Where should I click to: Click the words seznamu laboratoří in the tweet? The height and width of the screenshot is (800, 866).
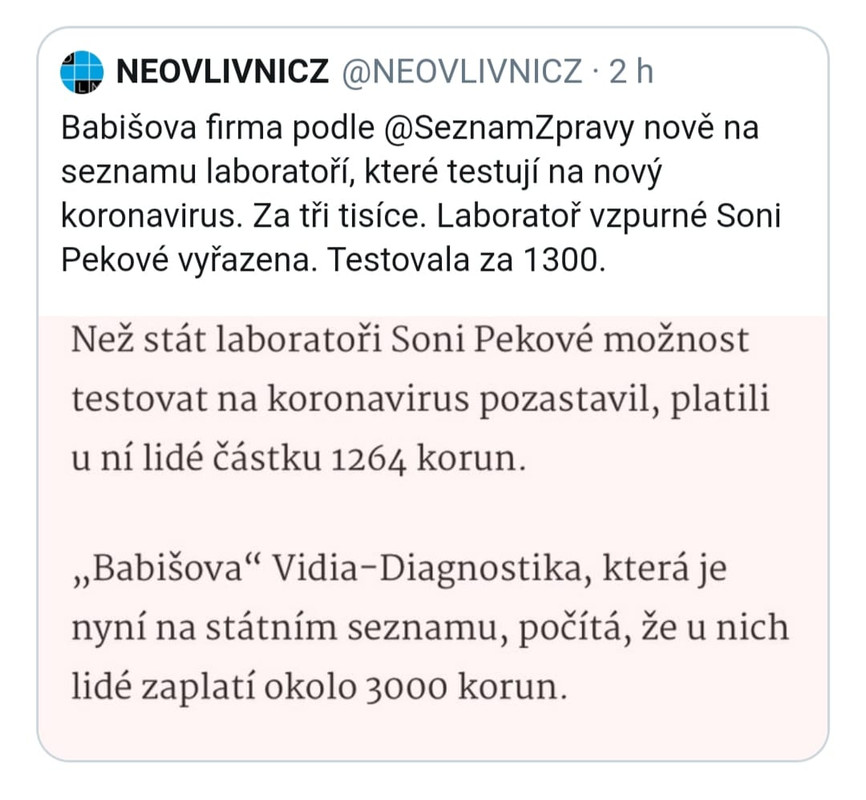(208, 172)
